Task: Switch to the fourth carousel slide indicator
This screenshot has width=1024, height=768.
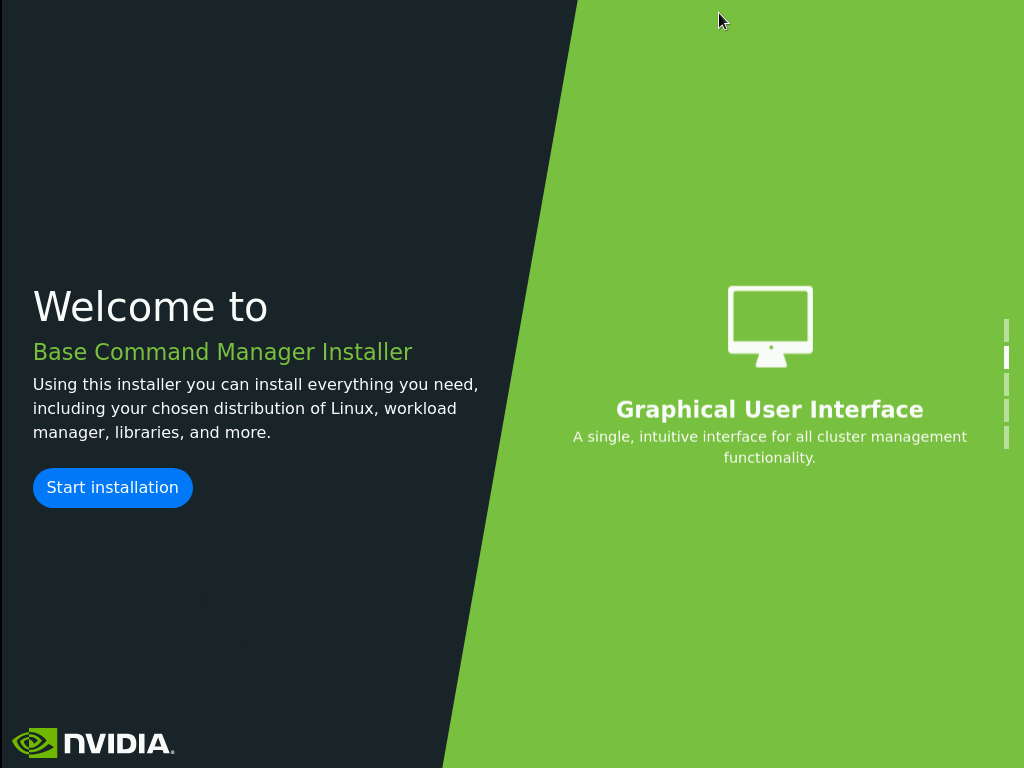Action: (1006, 411)
